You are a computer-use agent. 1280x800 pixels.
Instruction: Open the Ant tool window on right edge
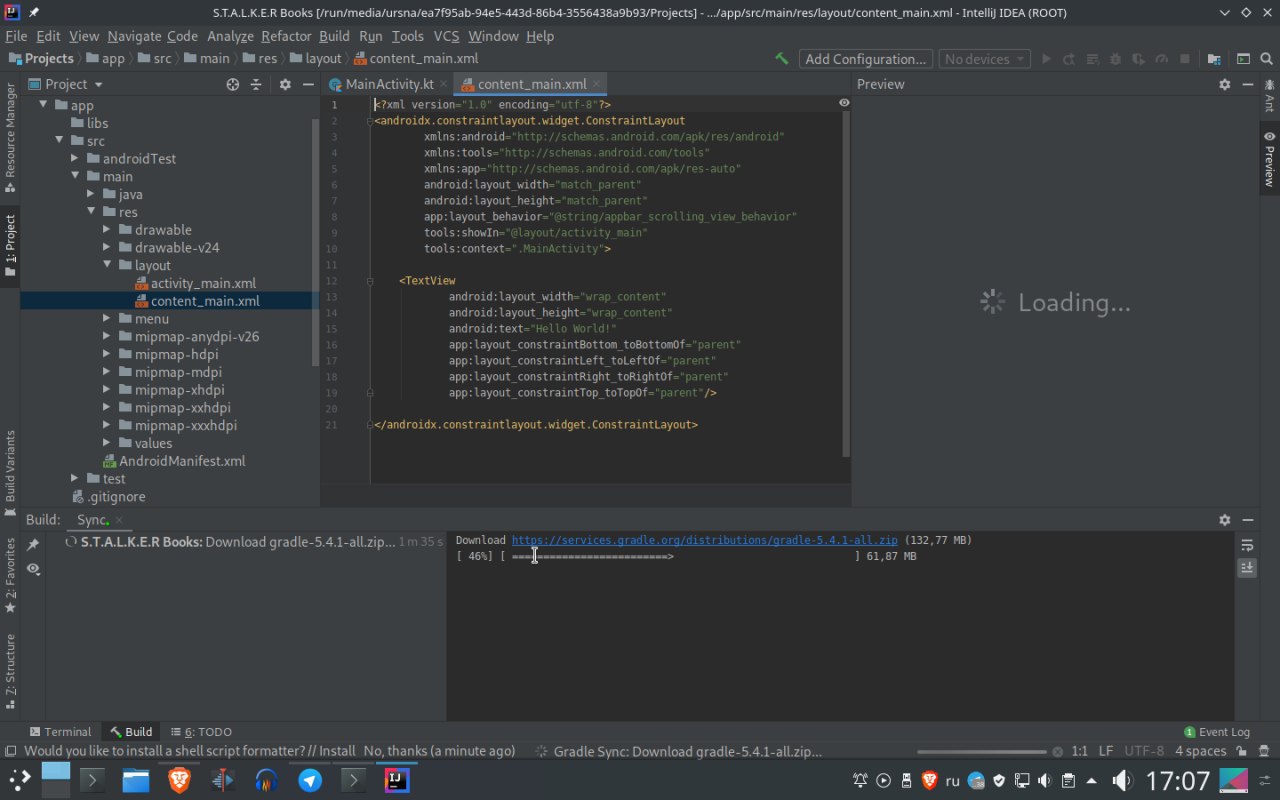click(1269, 96)
